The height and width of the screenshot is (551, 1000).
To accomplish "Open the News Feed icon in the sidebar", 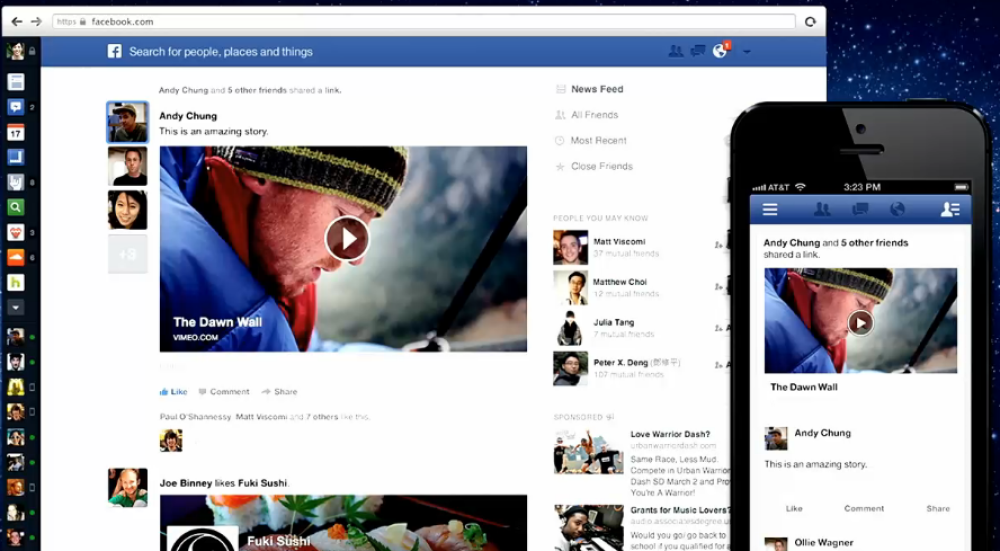I will tap(16, 82).
